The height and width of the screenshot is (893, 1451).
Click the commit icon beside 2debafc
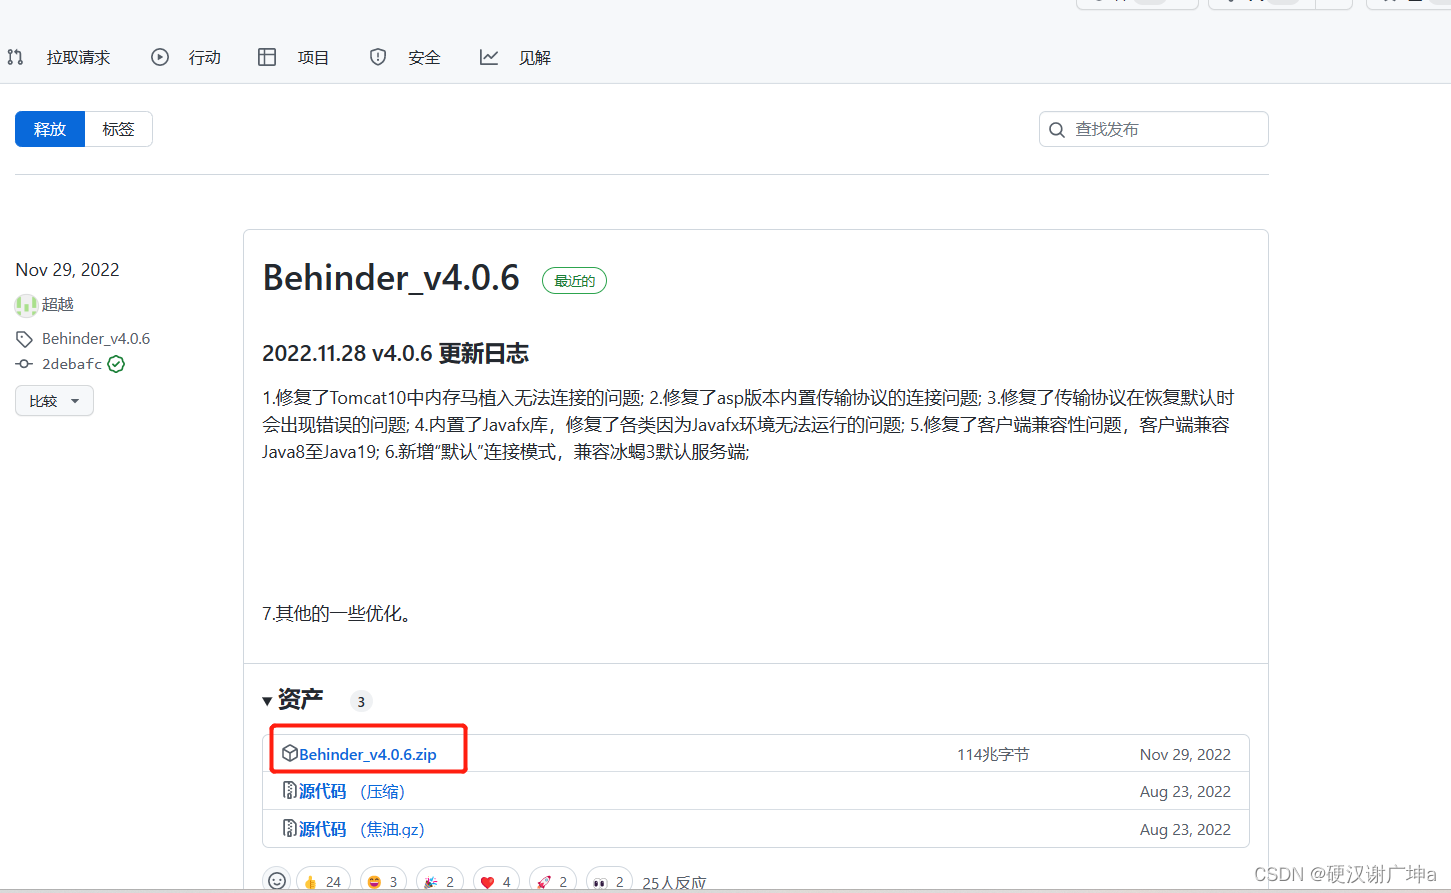[24, 364]
